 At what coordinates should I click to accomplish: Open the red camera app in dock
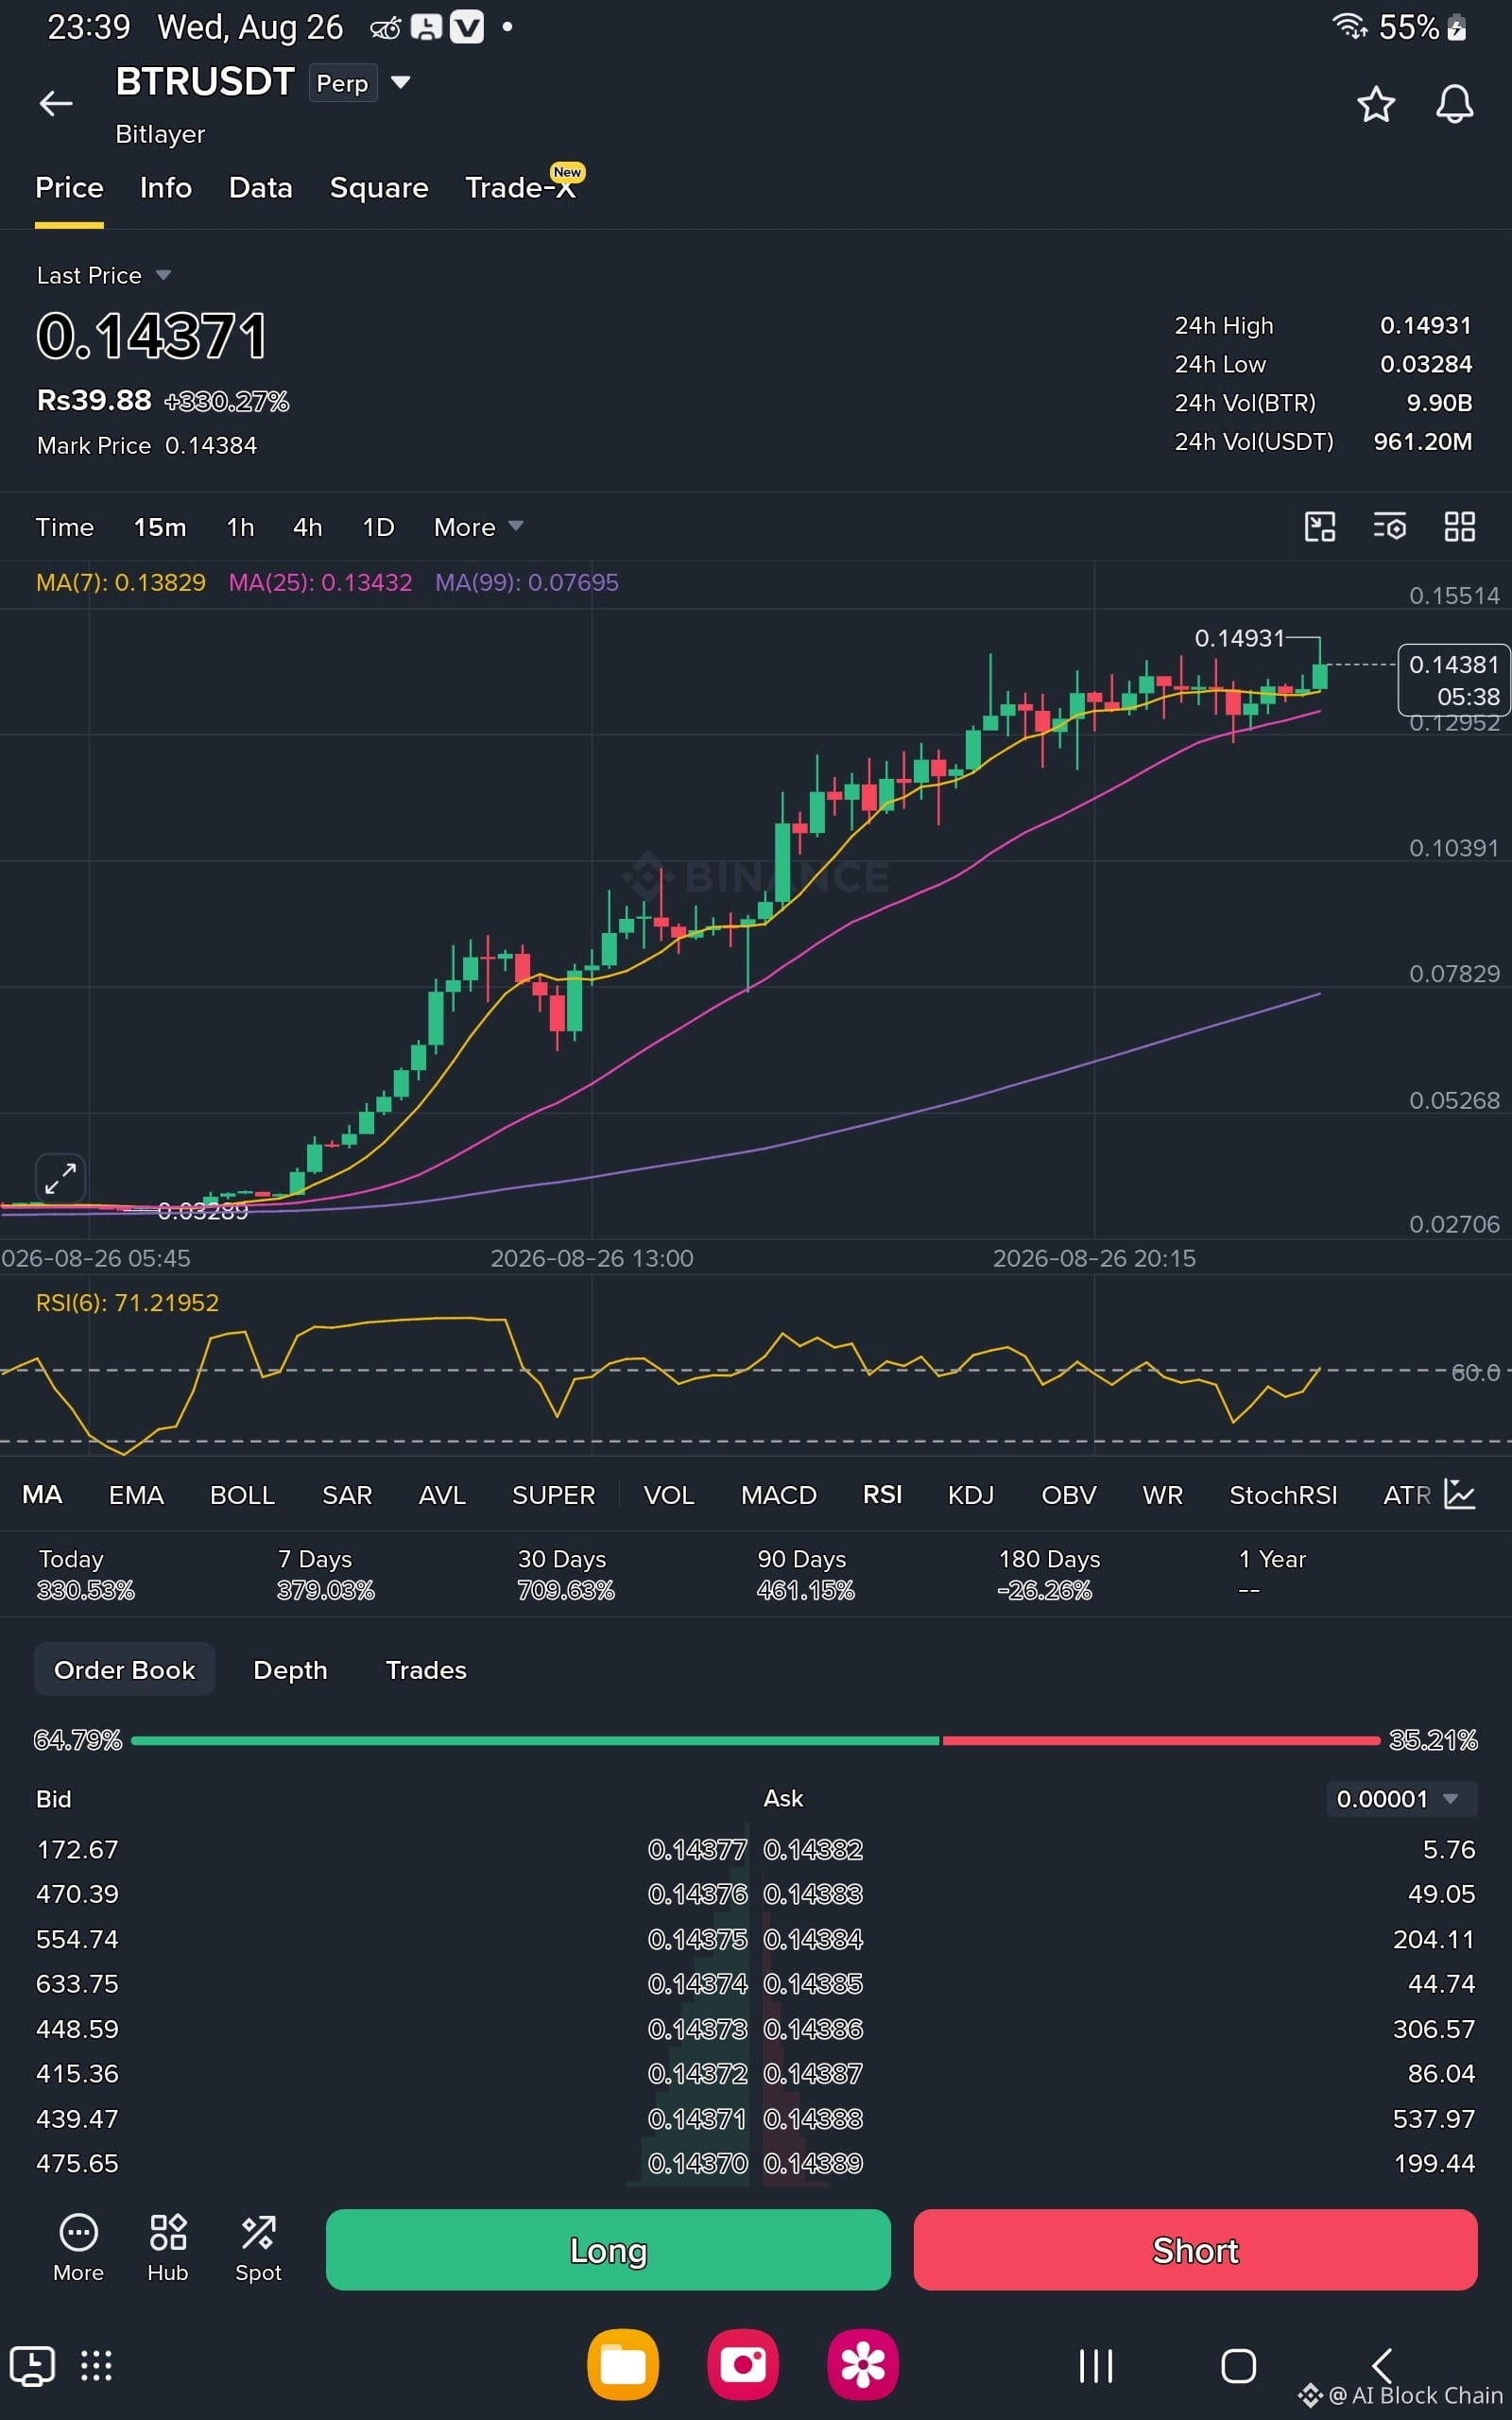(x=743, y=2365)
